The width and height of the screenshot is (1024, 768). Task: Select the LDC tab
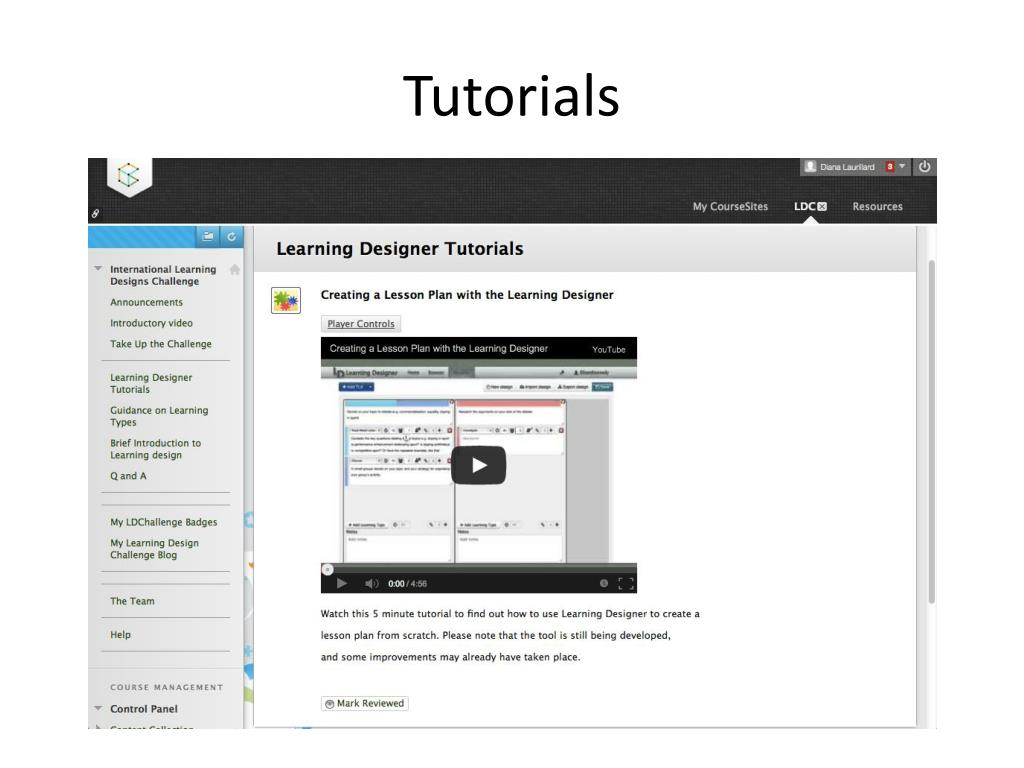805,206
